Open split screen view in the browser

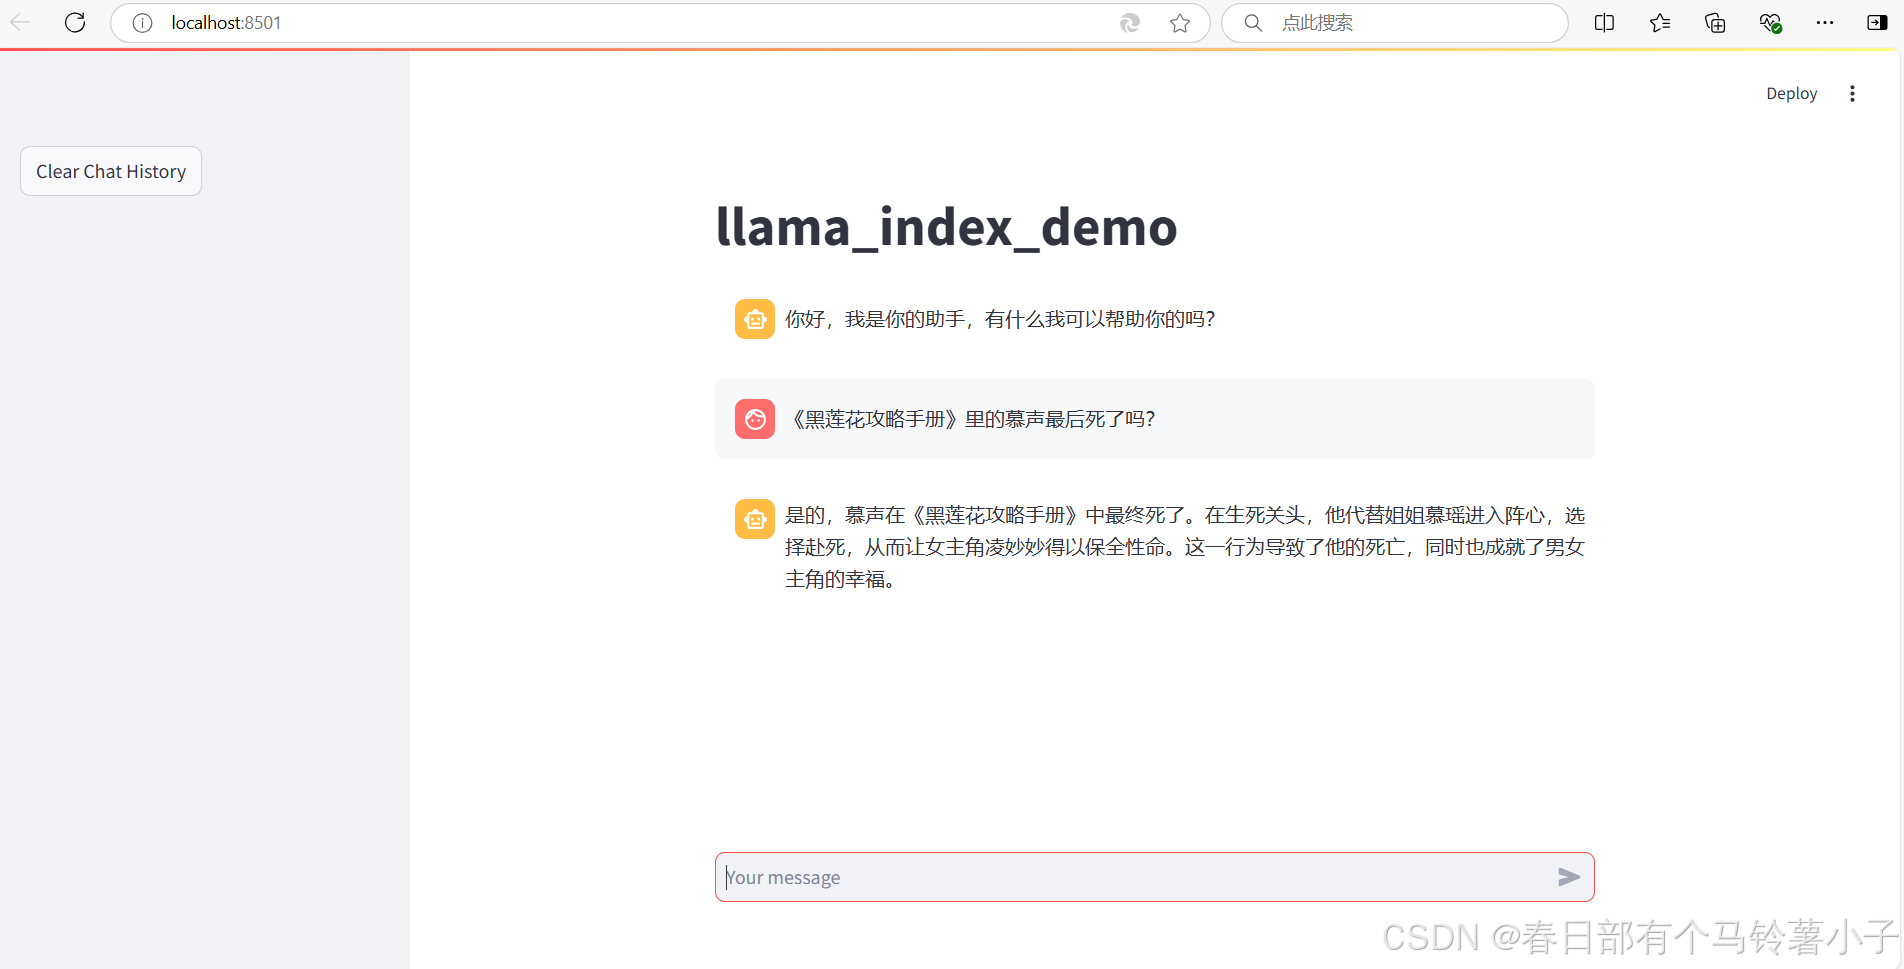pyautogui.click(x=1604, y=22)
